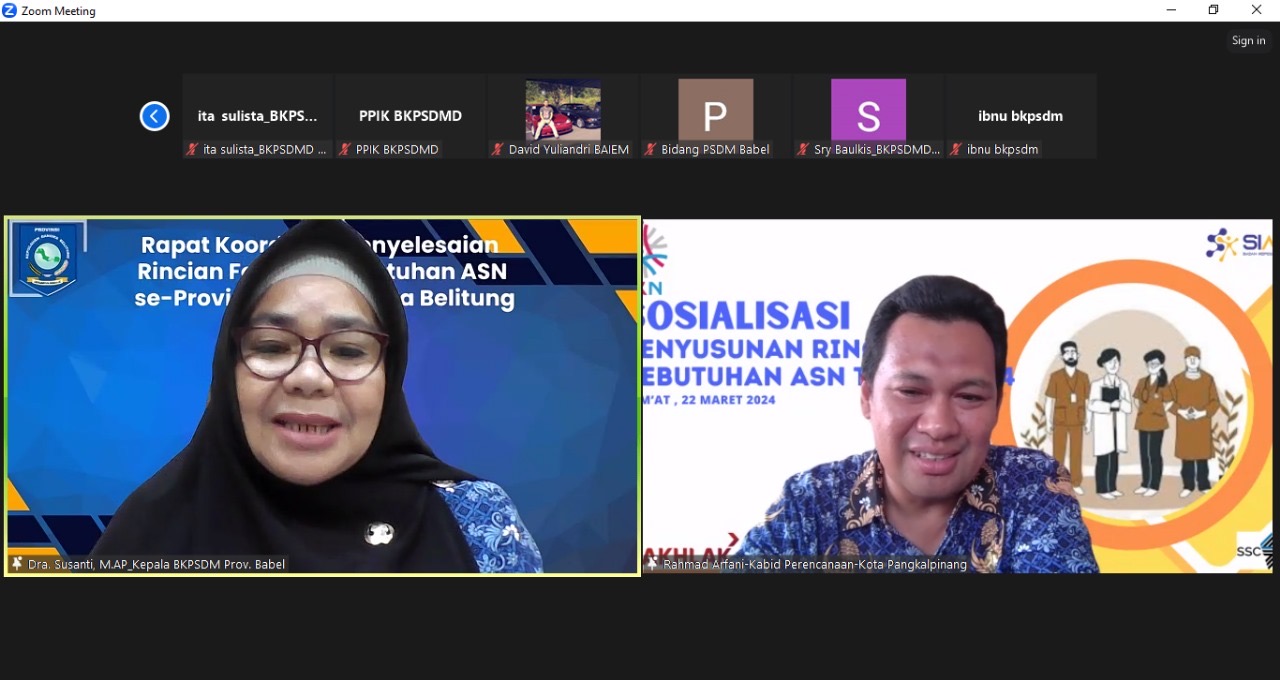Select David Yuliandri's photo thumbnail
The width and height of the screenshot is (1280, 680).
point(563,110)
